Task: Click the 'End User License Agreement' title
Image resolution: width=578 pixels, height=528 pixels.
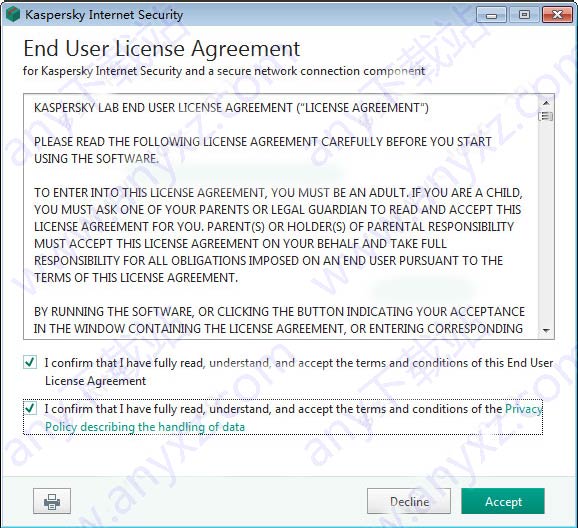Action: click(161, 49)
